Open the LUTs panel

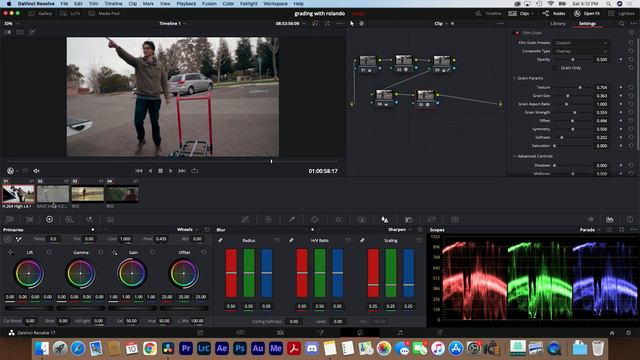click(70, 13)
